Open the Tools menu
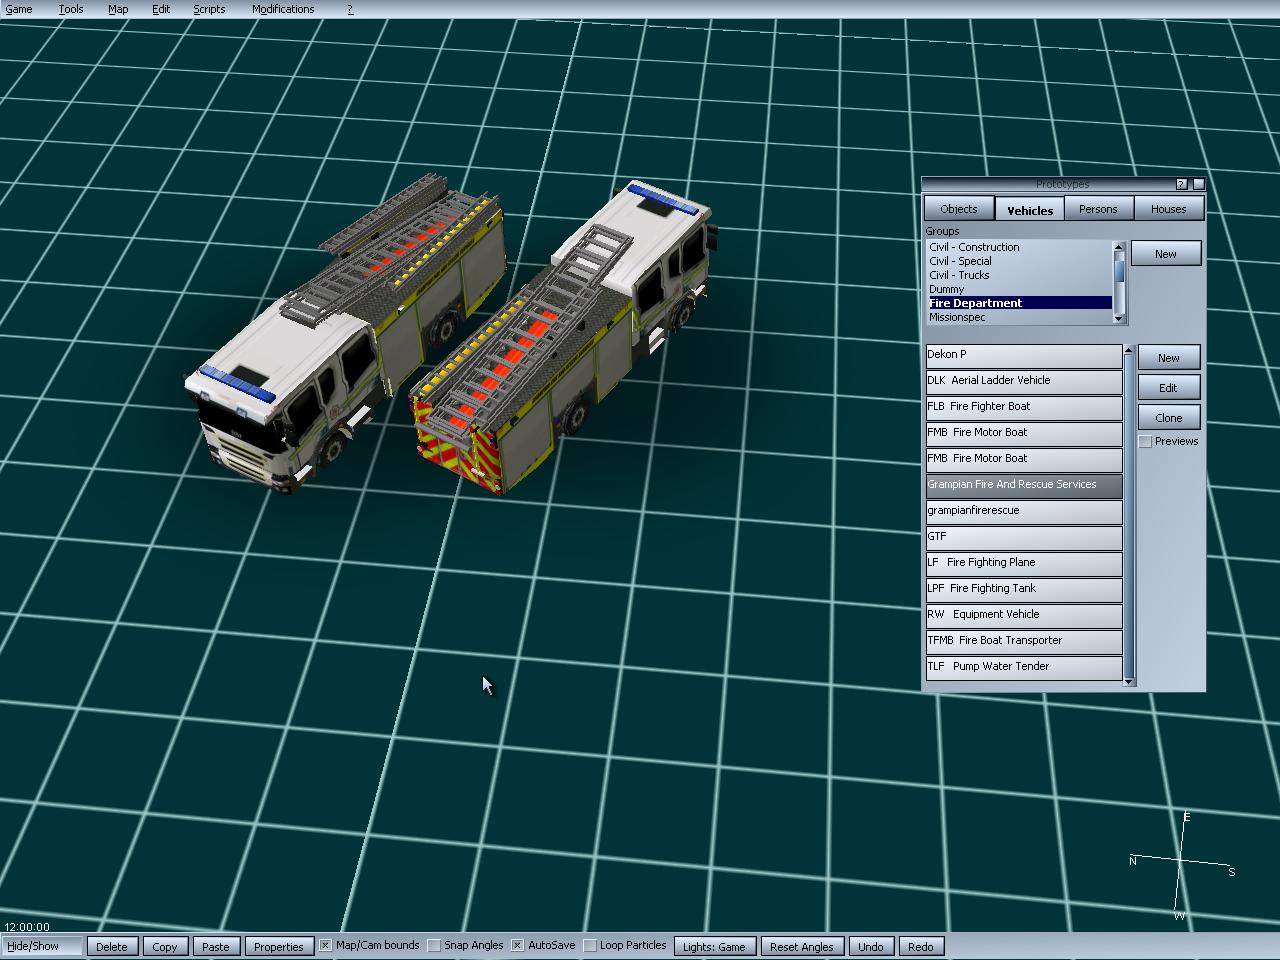This screenshot has height=960, width=1280. tap(70, 9)
